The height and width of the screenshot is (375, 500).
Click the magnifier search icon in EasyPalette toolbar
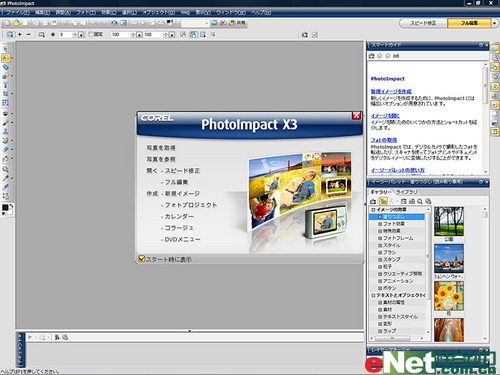[420, 201]
